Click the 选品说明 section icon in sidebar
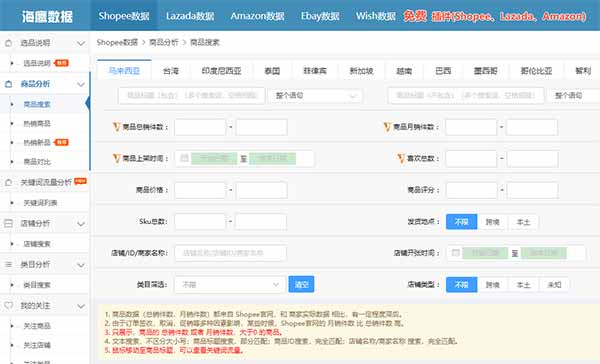The height and width of the screenshot is (364, 600). pos(8,43)
